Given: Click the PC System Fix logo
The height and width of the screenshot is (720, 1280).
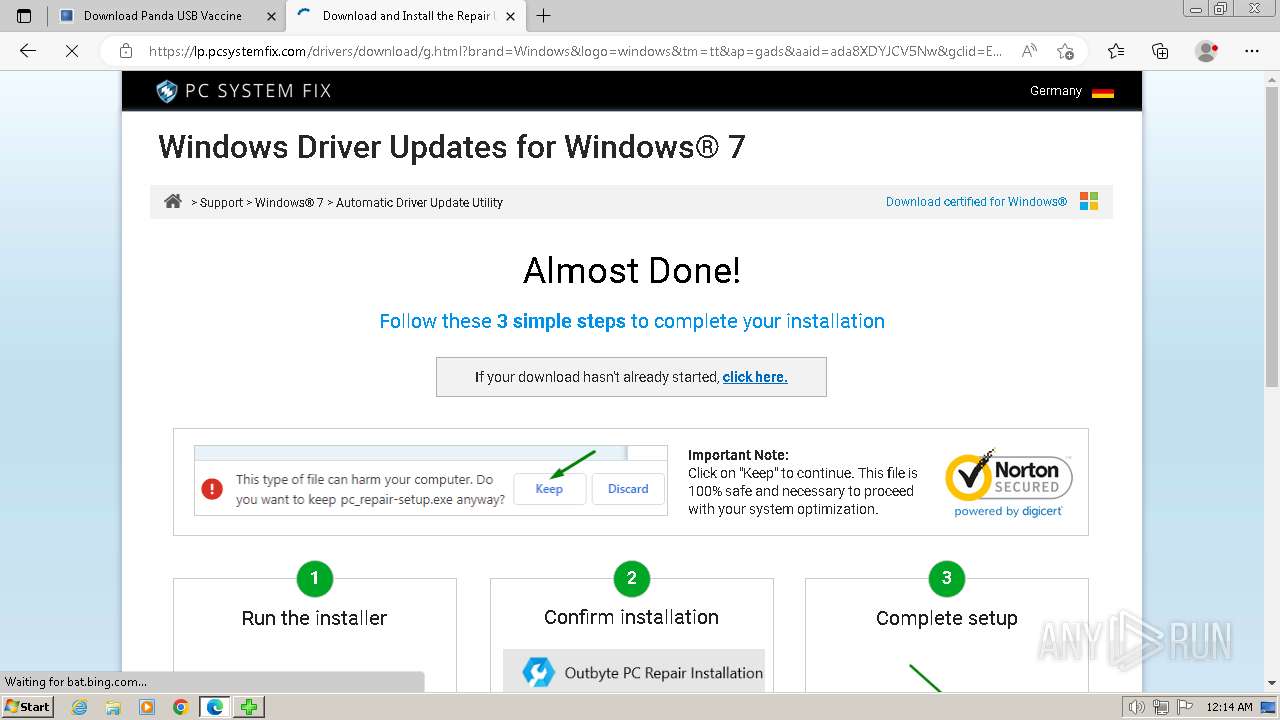Looking at the screenshot, I should 243,91.
